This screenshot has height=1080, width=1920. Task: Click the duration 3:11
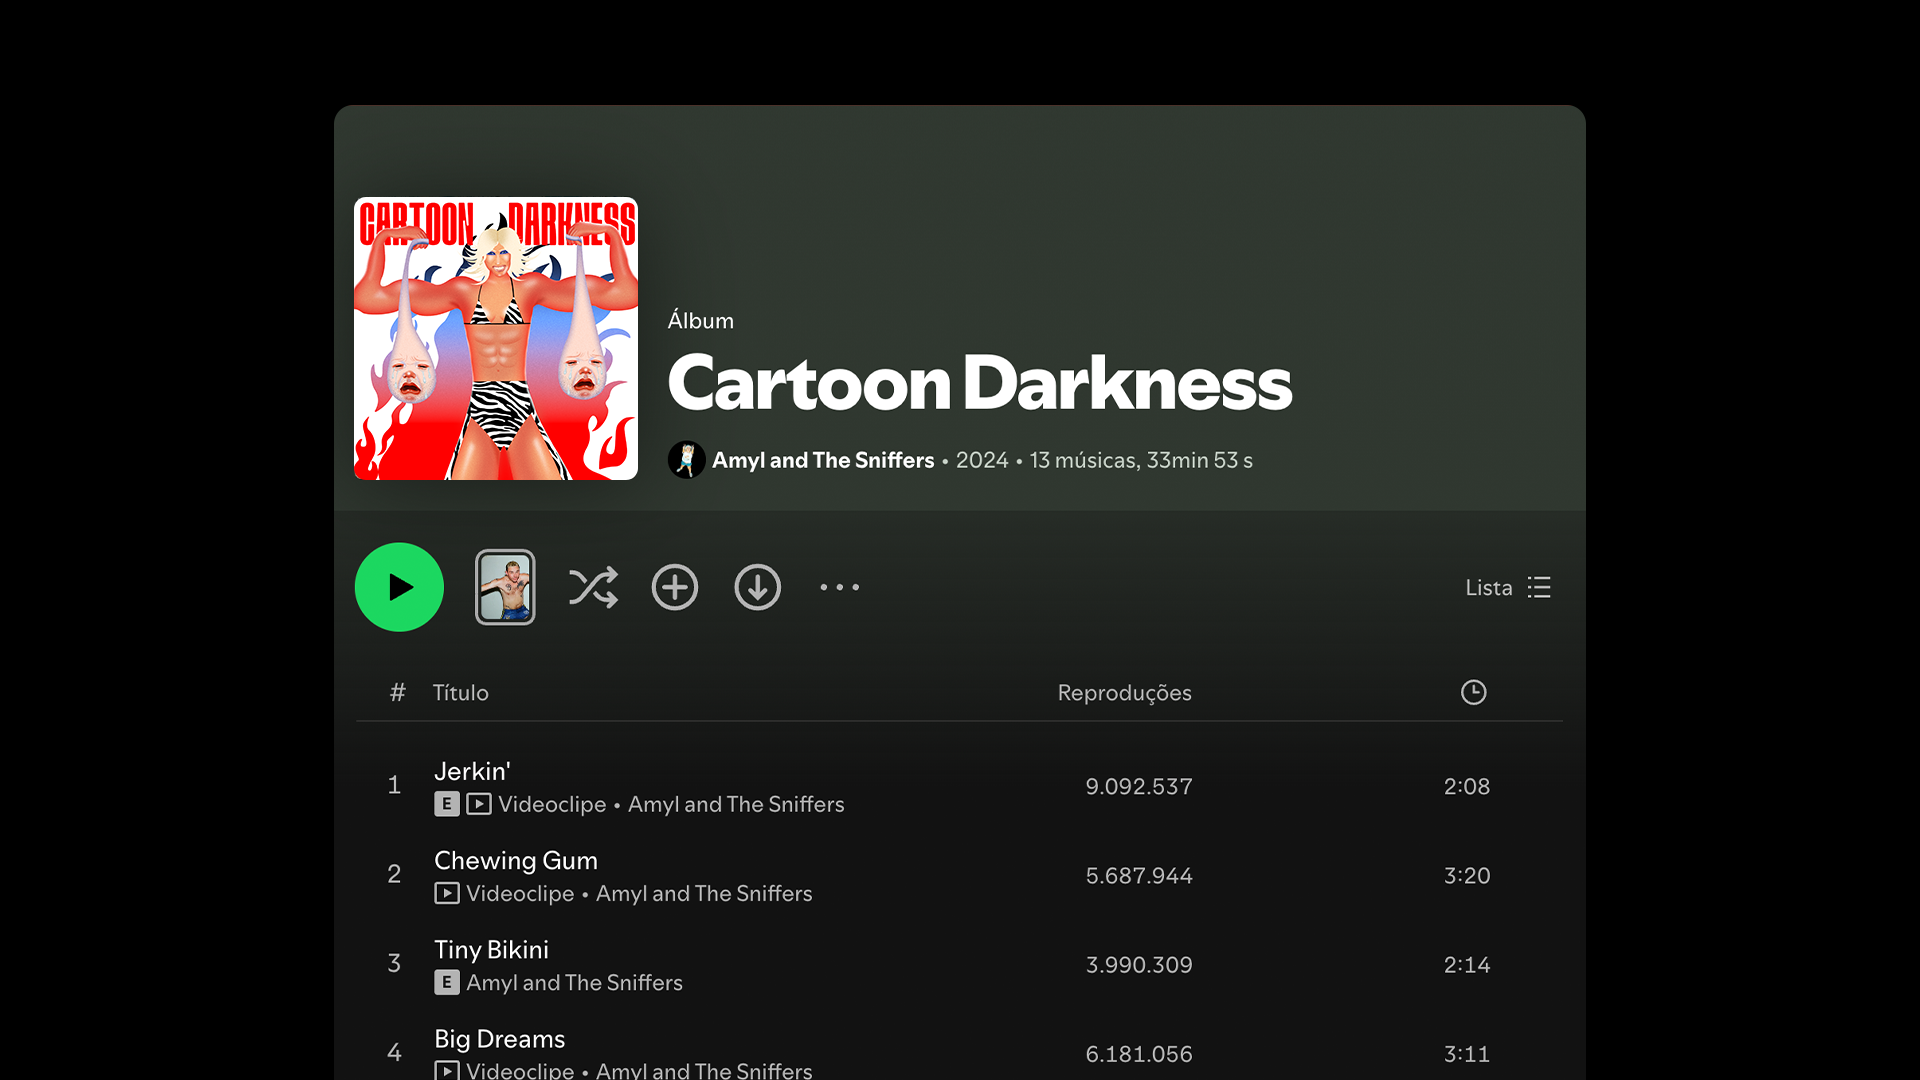click(1467, 1054)
